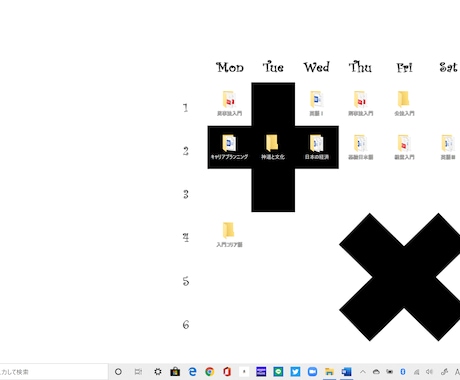460x380 pixels.
Task: Select the 神道と文化 folder
Action: [x=273, y=147]
